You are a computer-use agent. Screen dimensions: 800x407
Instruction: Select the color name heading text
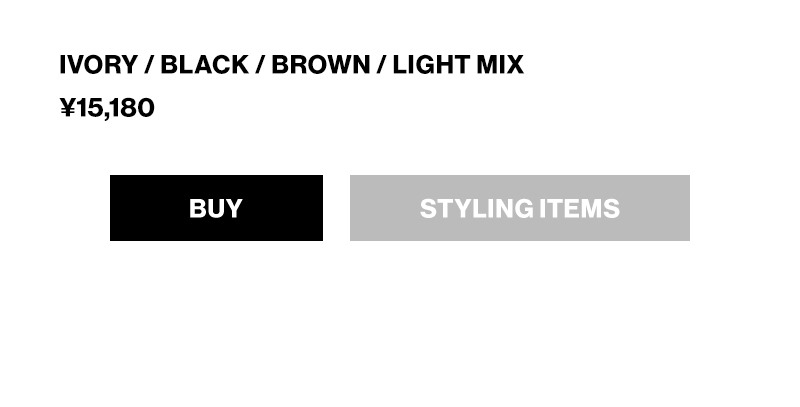click(291, 65)
